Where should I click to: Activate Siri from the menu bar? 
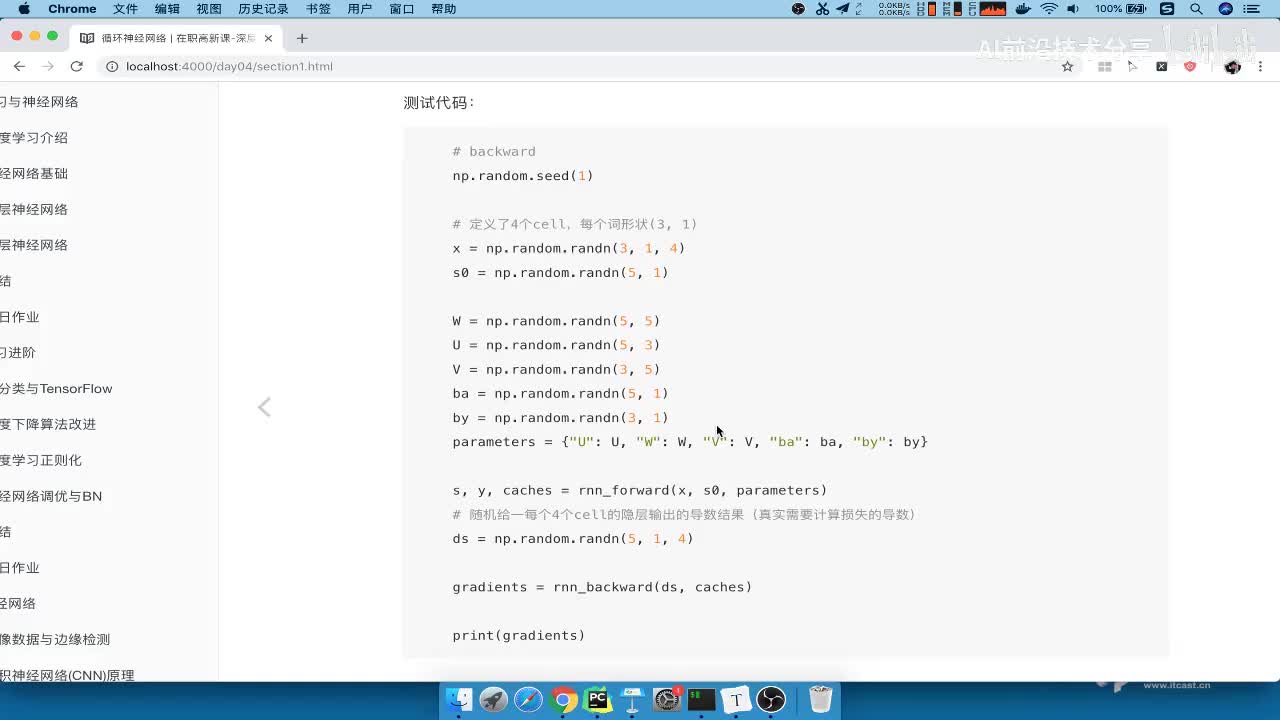[1225, 9]
